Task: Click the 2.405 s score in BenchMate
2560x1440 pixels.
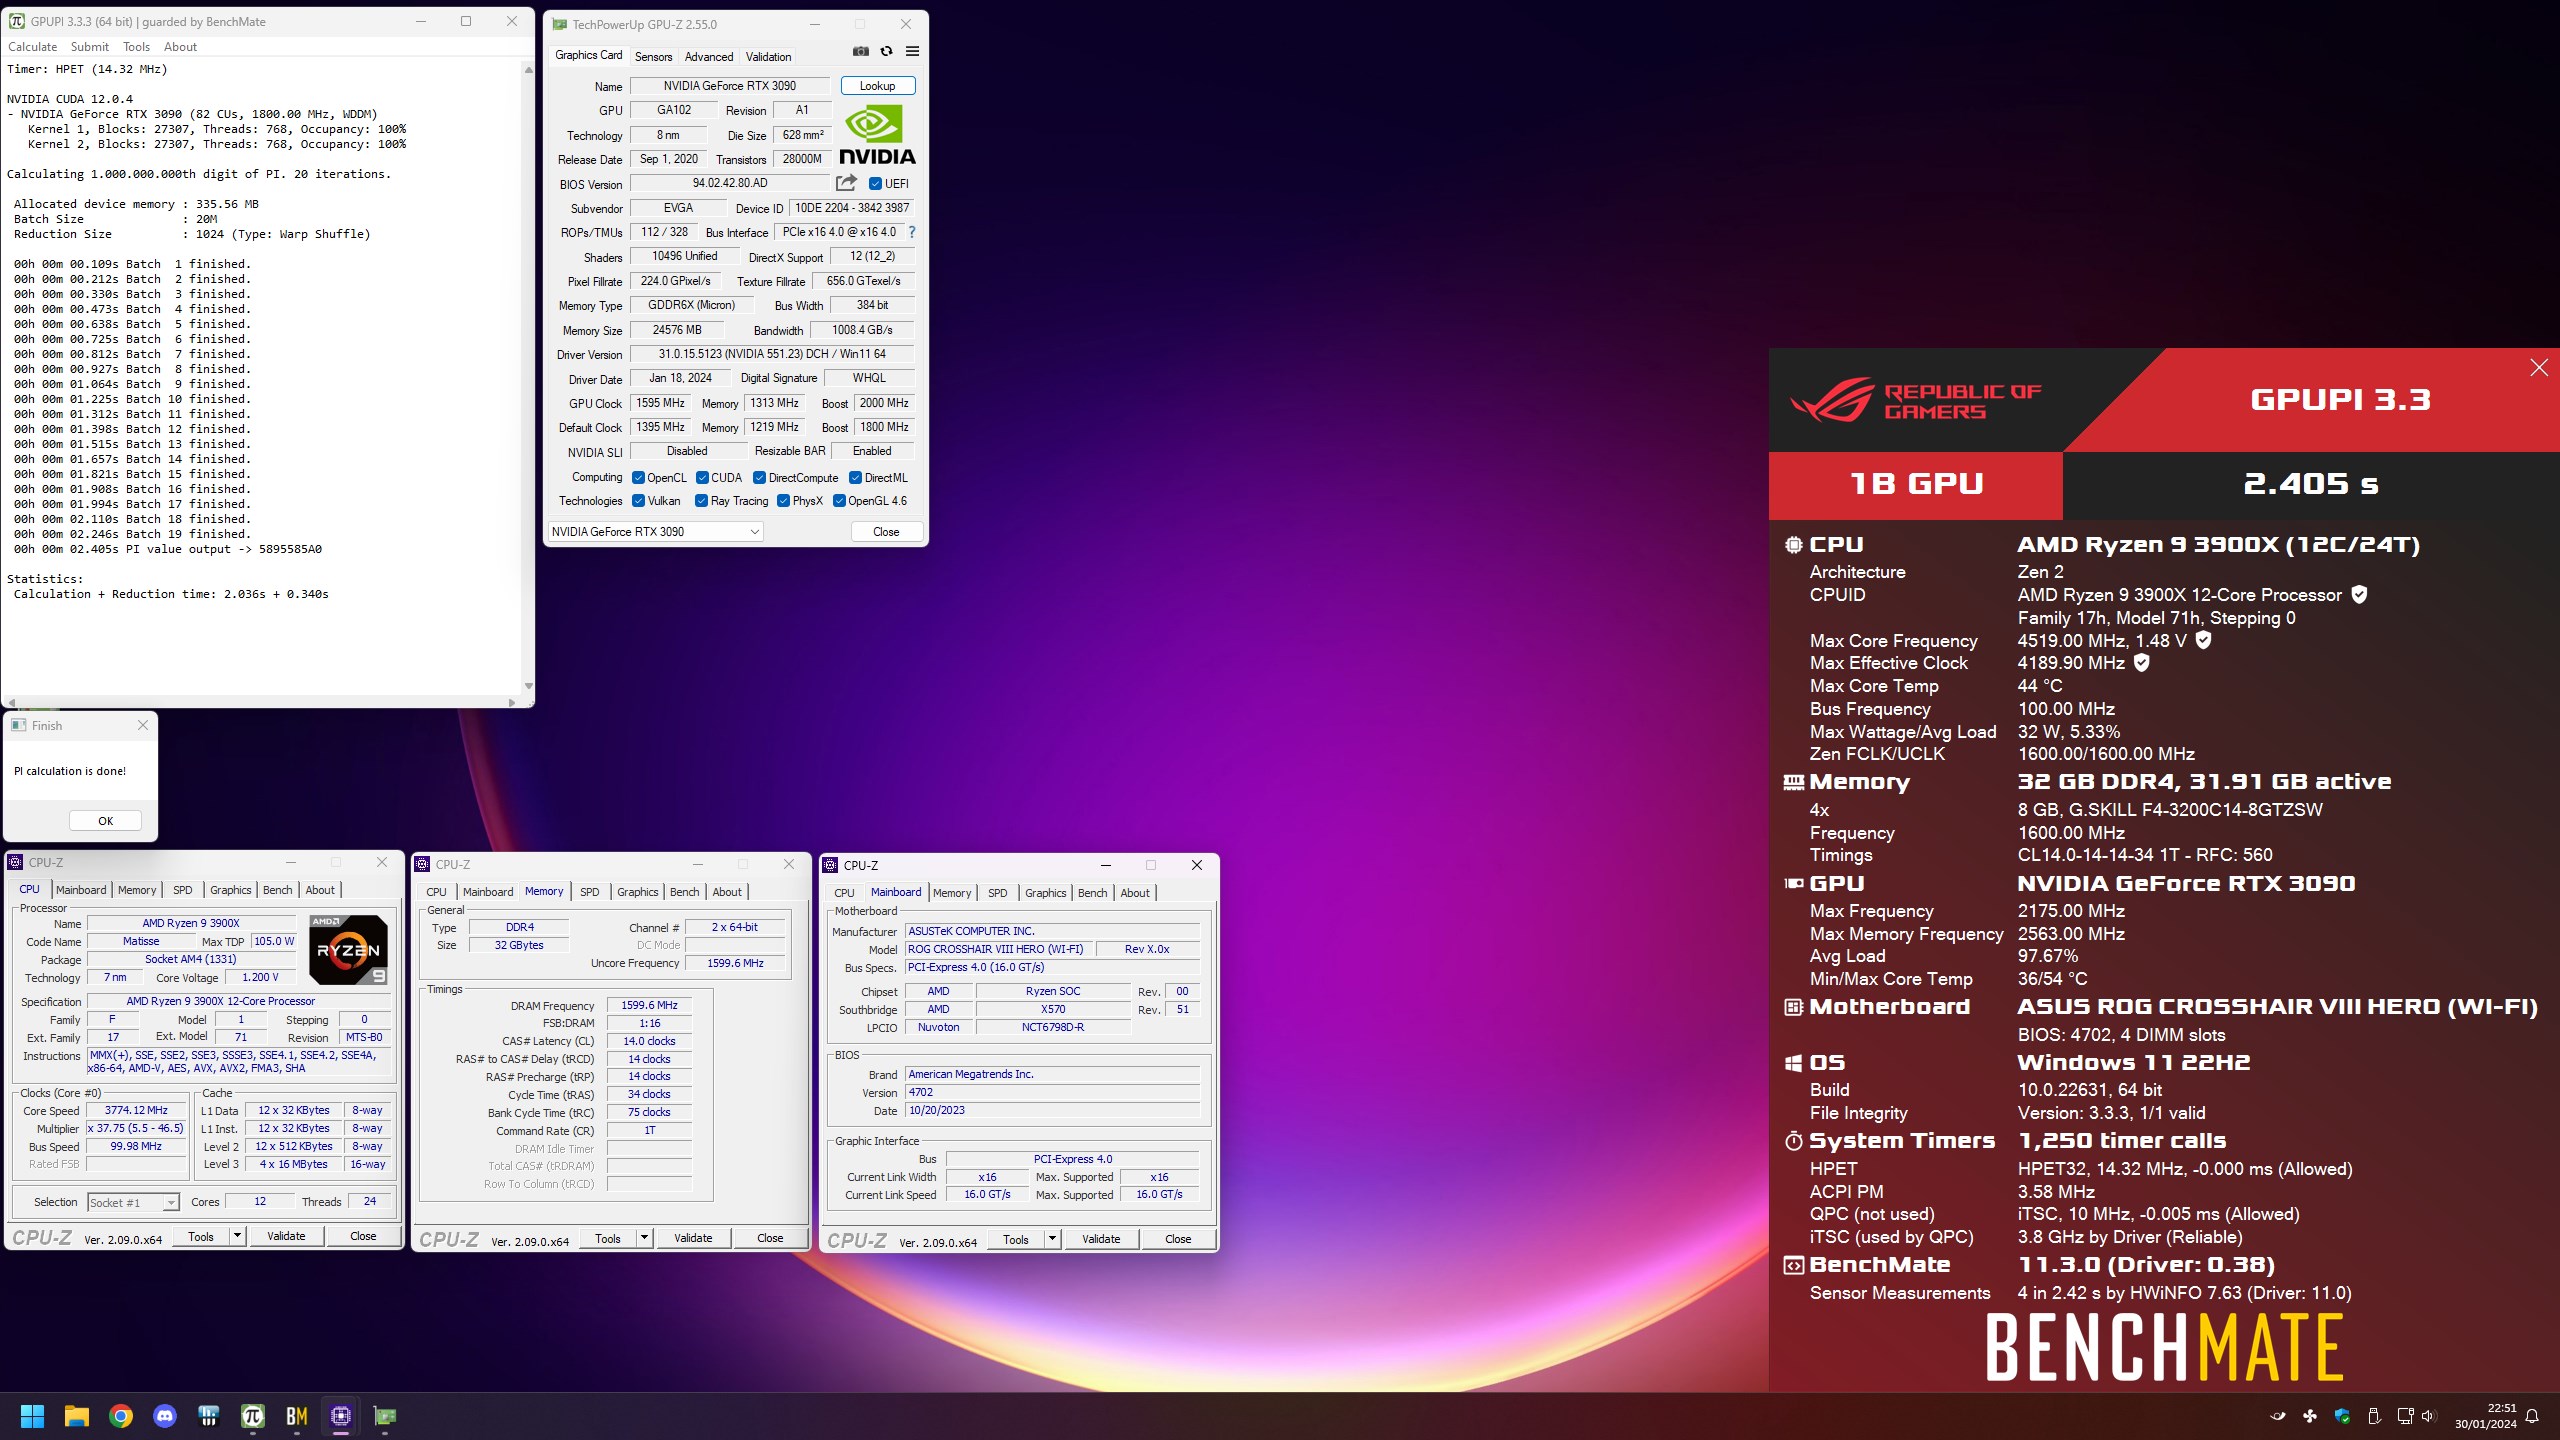Action: pos(2310,484)
